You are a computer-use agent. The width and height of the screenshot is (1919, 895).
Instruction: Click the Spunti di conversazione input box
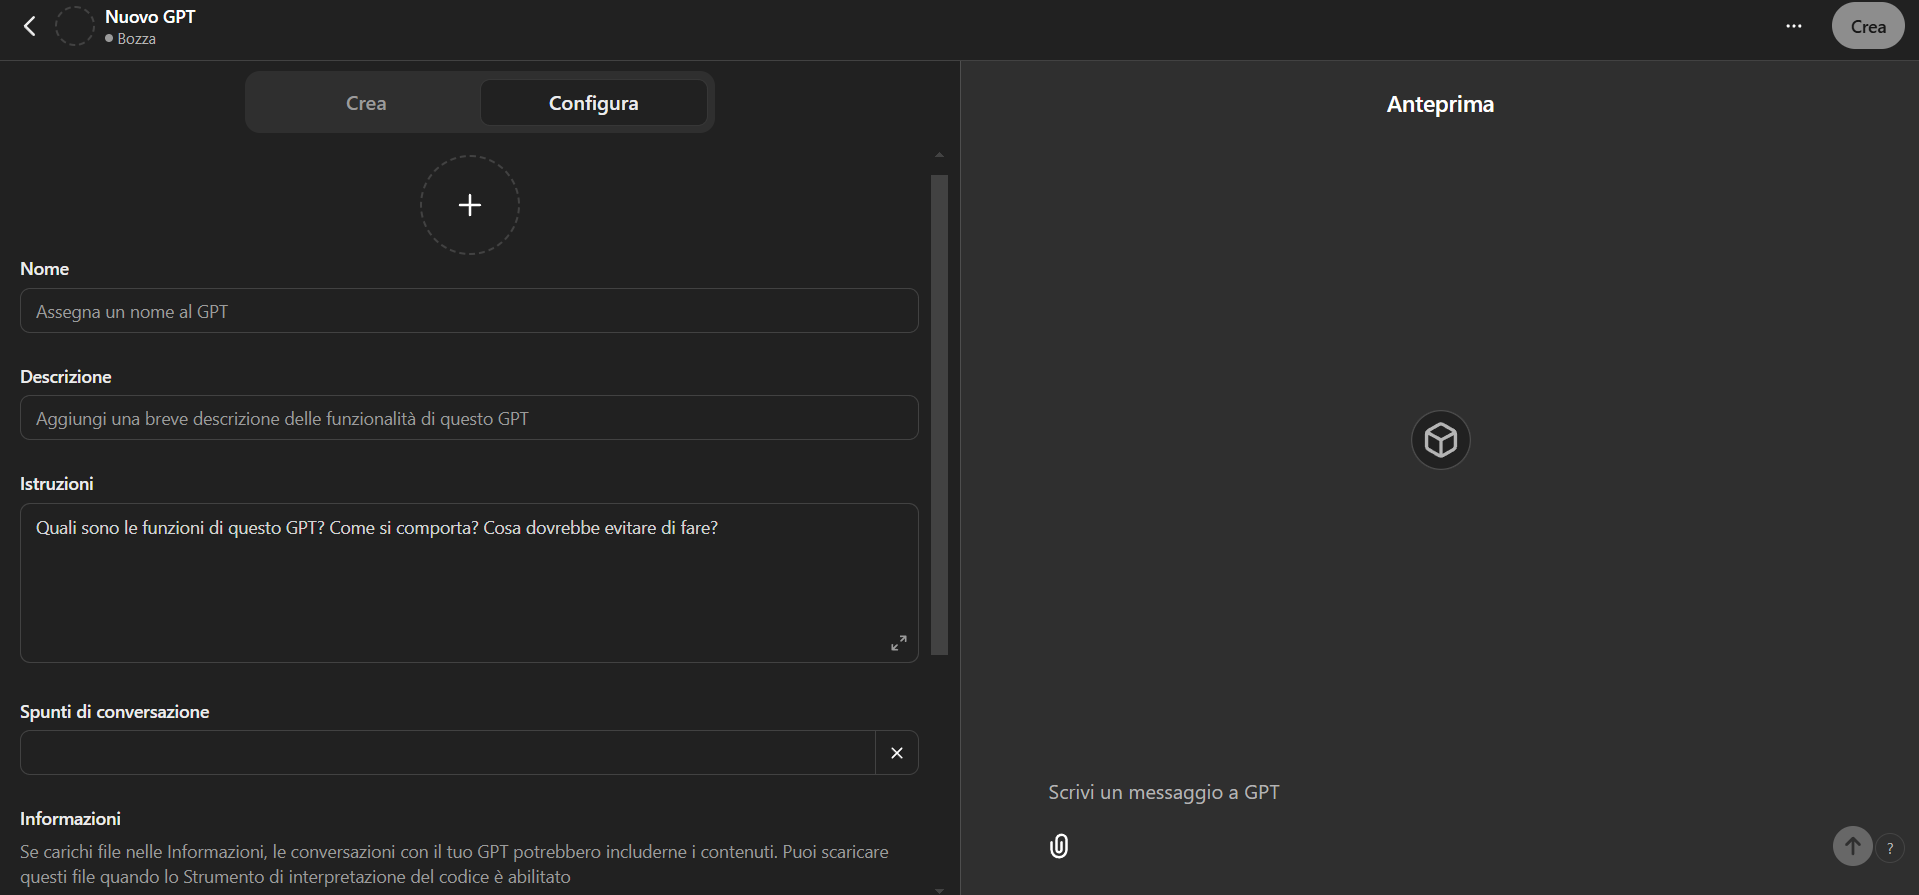pos(447,753)
